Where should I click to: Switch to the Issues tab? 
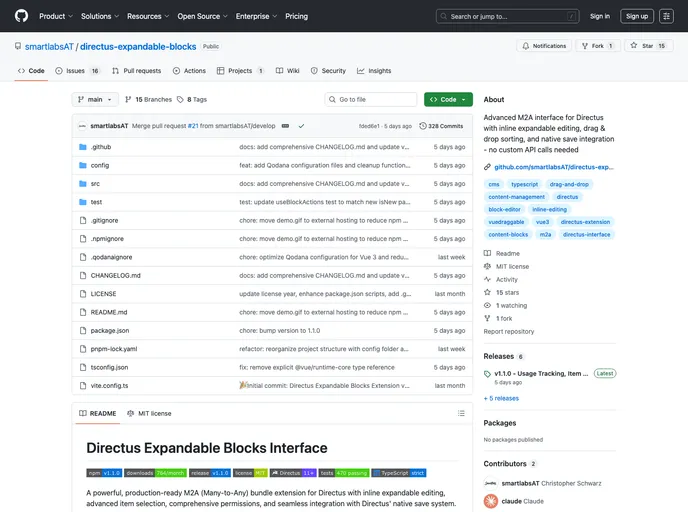pyautogui.click(x=78, y=71)
